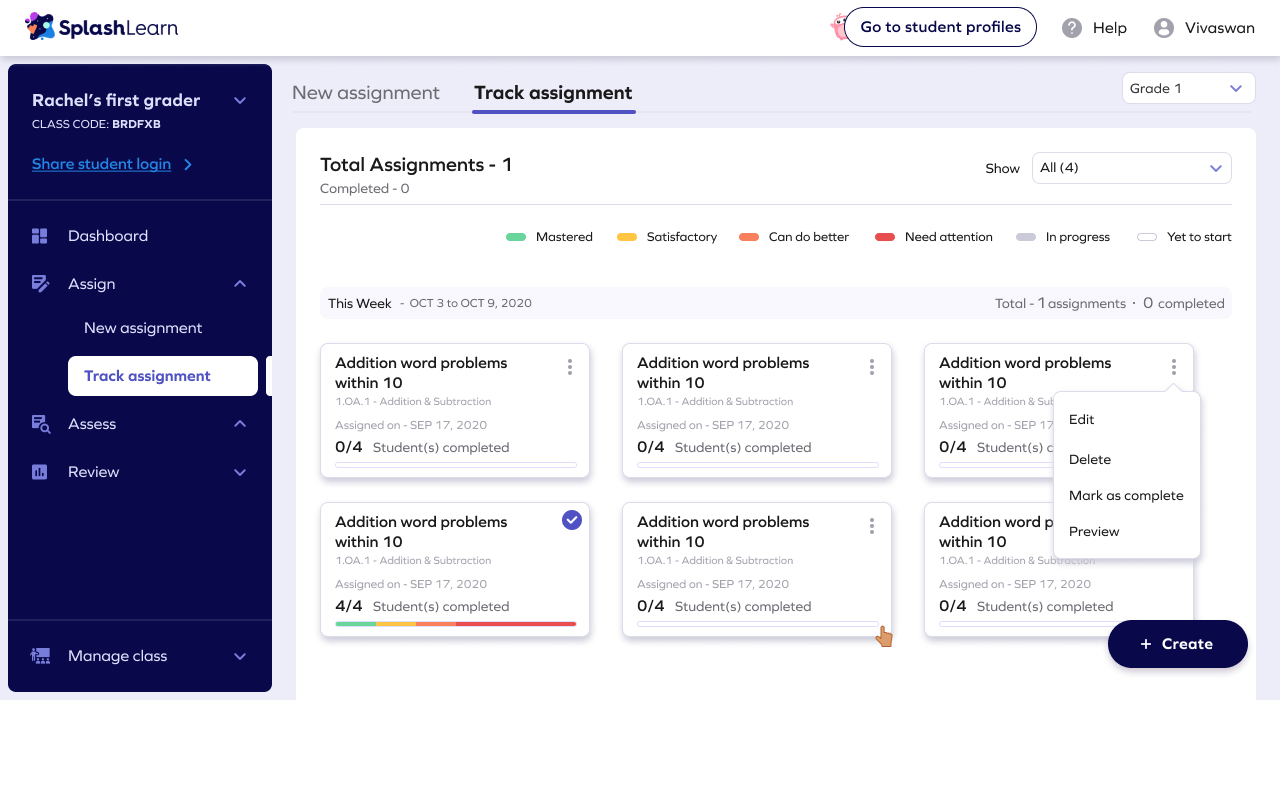Click the OCT 3 to OCT 9, 2020 date range
The height and width of the screenshot is (792, 1280).
coord(470,303)
